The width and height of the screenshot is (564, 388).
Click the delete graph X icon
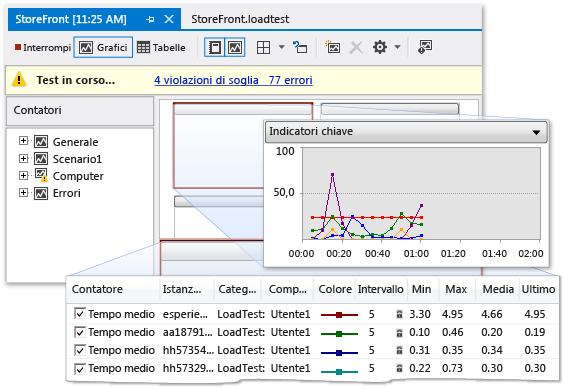pos(356,47)
